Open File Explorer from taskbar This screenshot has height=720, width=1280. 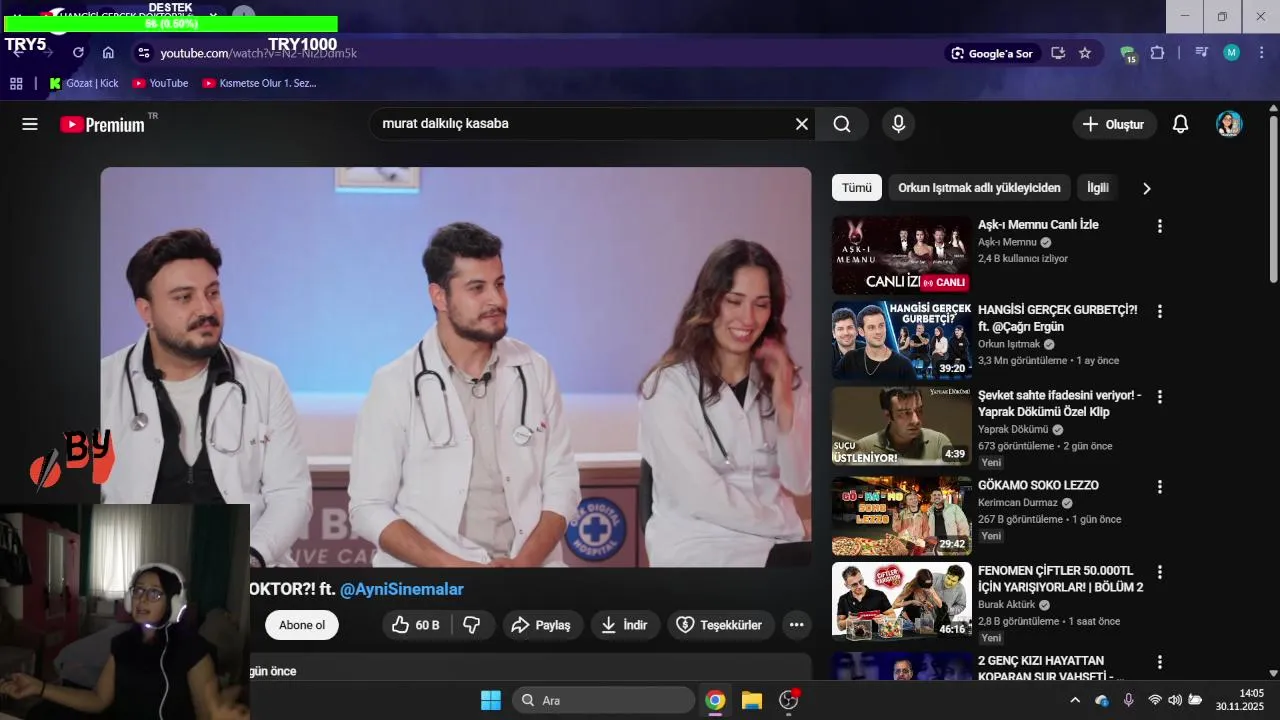[x=751, y=700]
